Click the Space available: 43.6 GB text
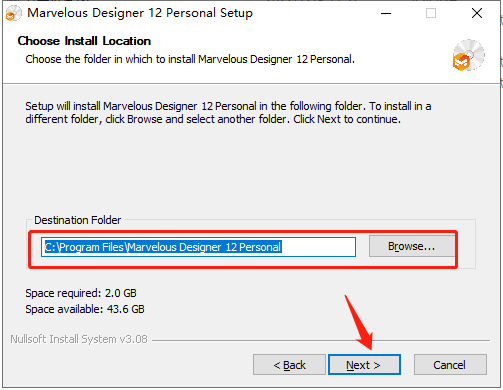The image size is (503, 390). tap(85, 309)
